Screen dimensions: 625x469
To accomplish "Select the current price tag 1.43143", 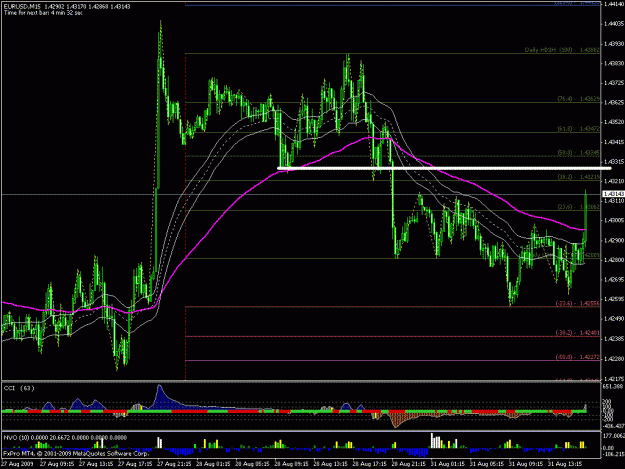I will [x=612, y=194].
